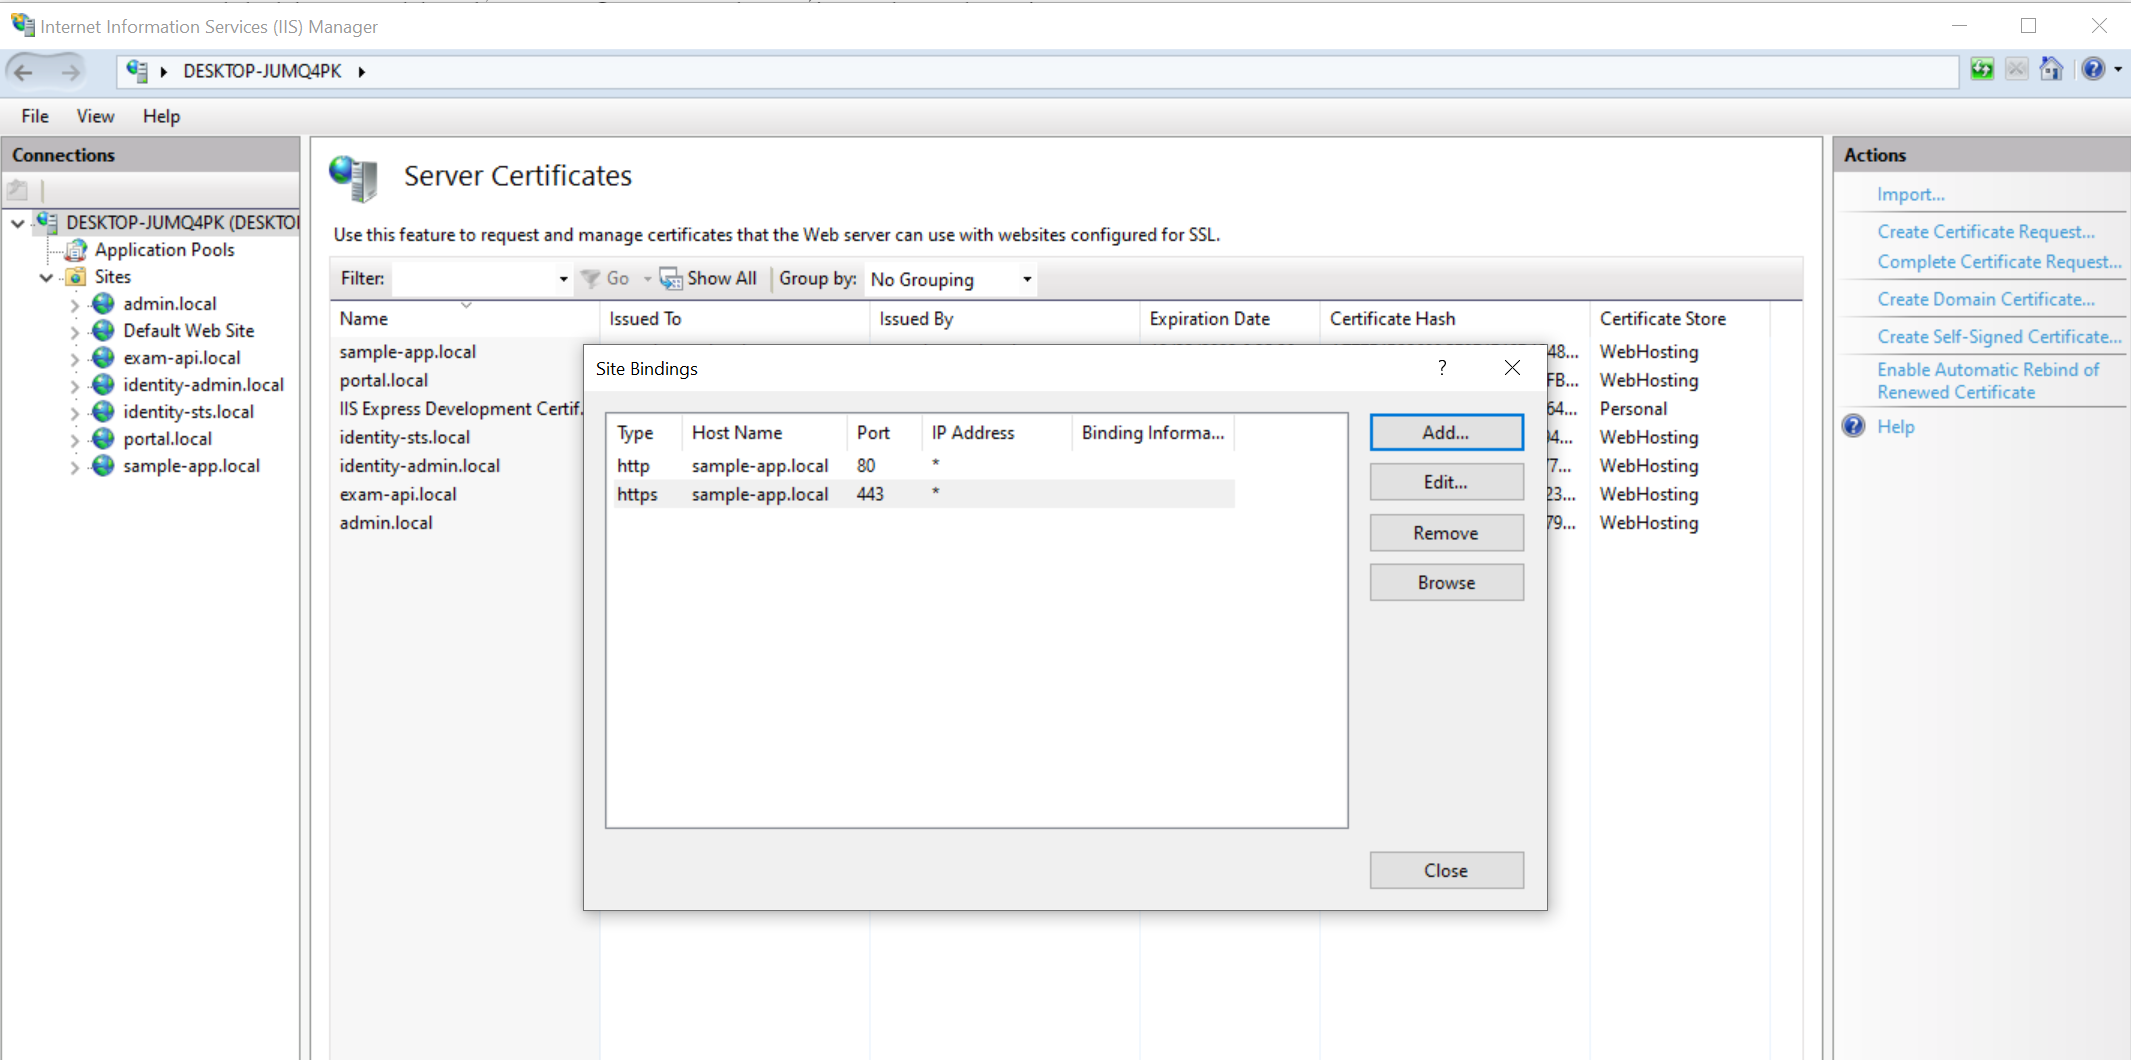Select sample-app.local in the Sites tree
This screenshot has height=1060, width=2131.
click(191, 466)
